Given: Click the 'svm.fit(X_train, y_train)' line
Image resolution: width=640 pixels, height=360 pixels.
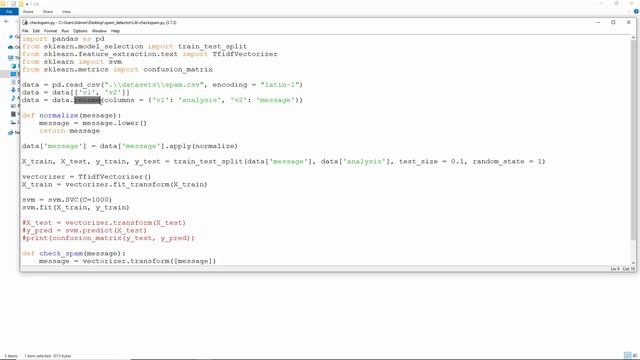Looking at the screenshot, I should coord(76,207).
